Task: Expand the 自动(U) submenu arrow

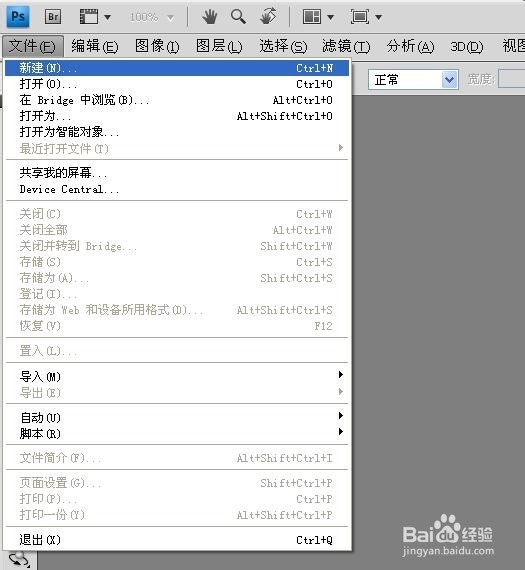Action: 341,416
